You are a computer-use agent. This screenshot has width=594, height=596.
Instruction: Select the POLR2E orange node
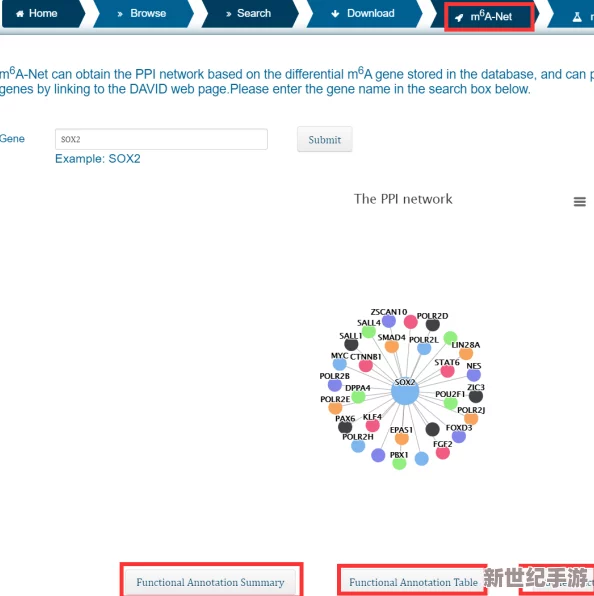pyautogui.click(x=335, y=408)
